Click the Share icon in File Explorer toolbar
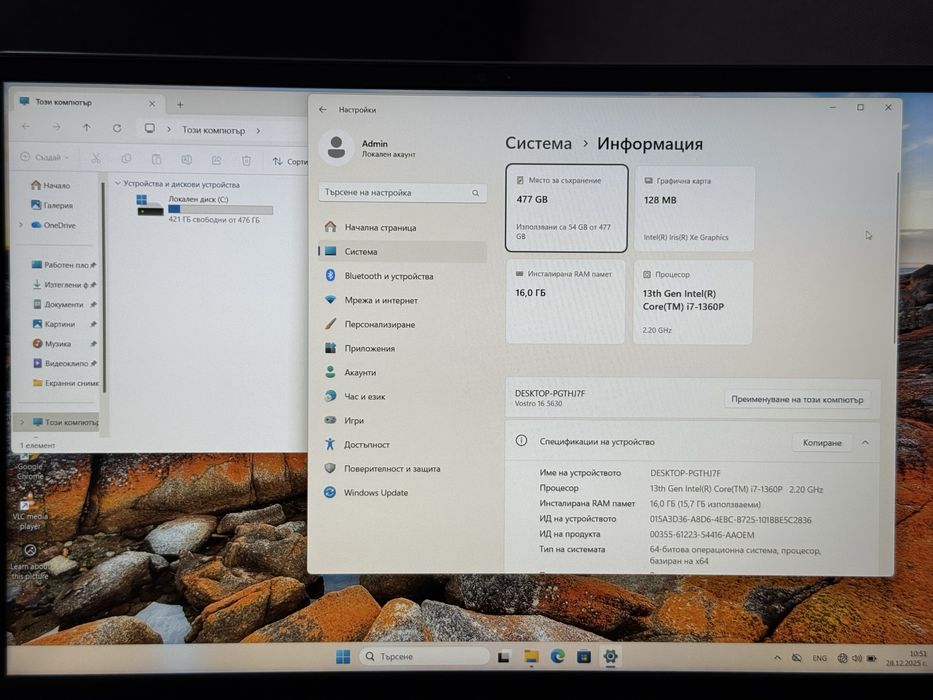 217,160
